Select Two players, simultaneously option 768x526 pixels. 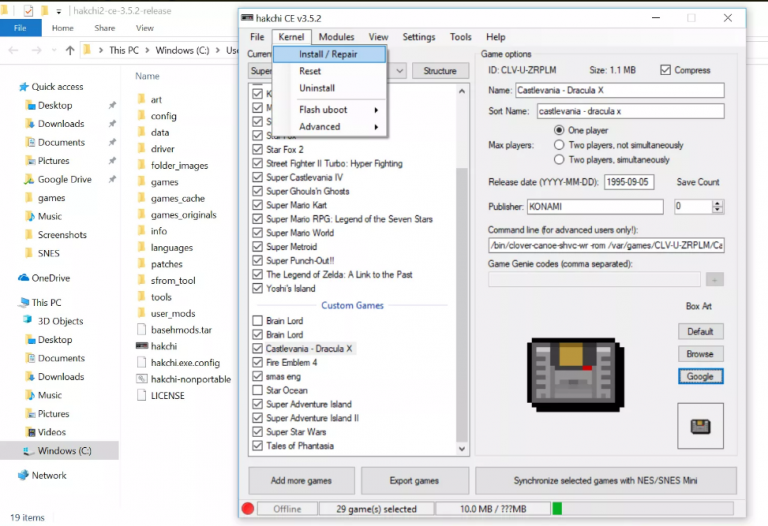(559, 159)
